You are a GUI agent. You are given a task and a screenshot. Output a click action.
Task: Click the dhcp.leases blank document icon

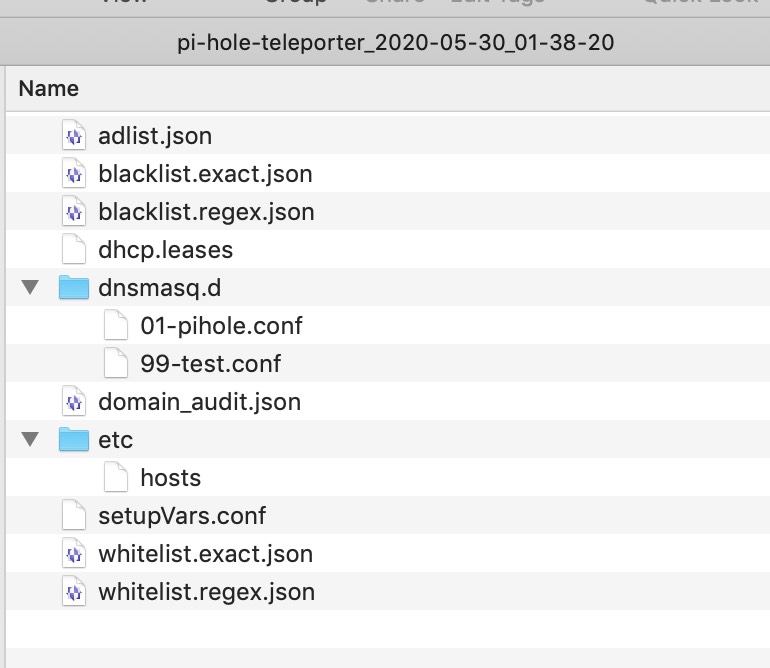[x=74, y=250]
